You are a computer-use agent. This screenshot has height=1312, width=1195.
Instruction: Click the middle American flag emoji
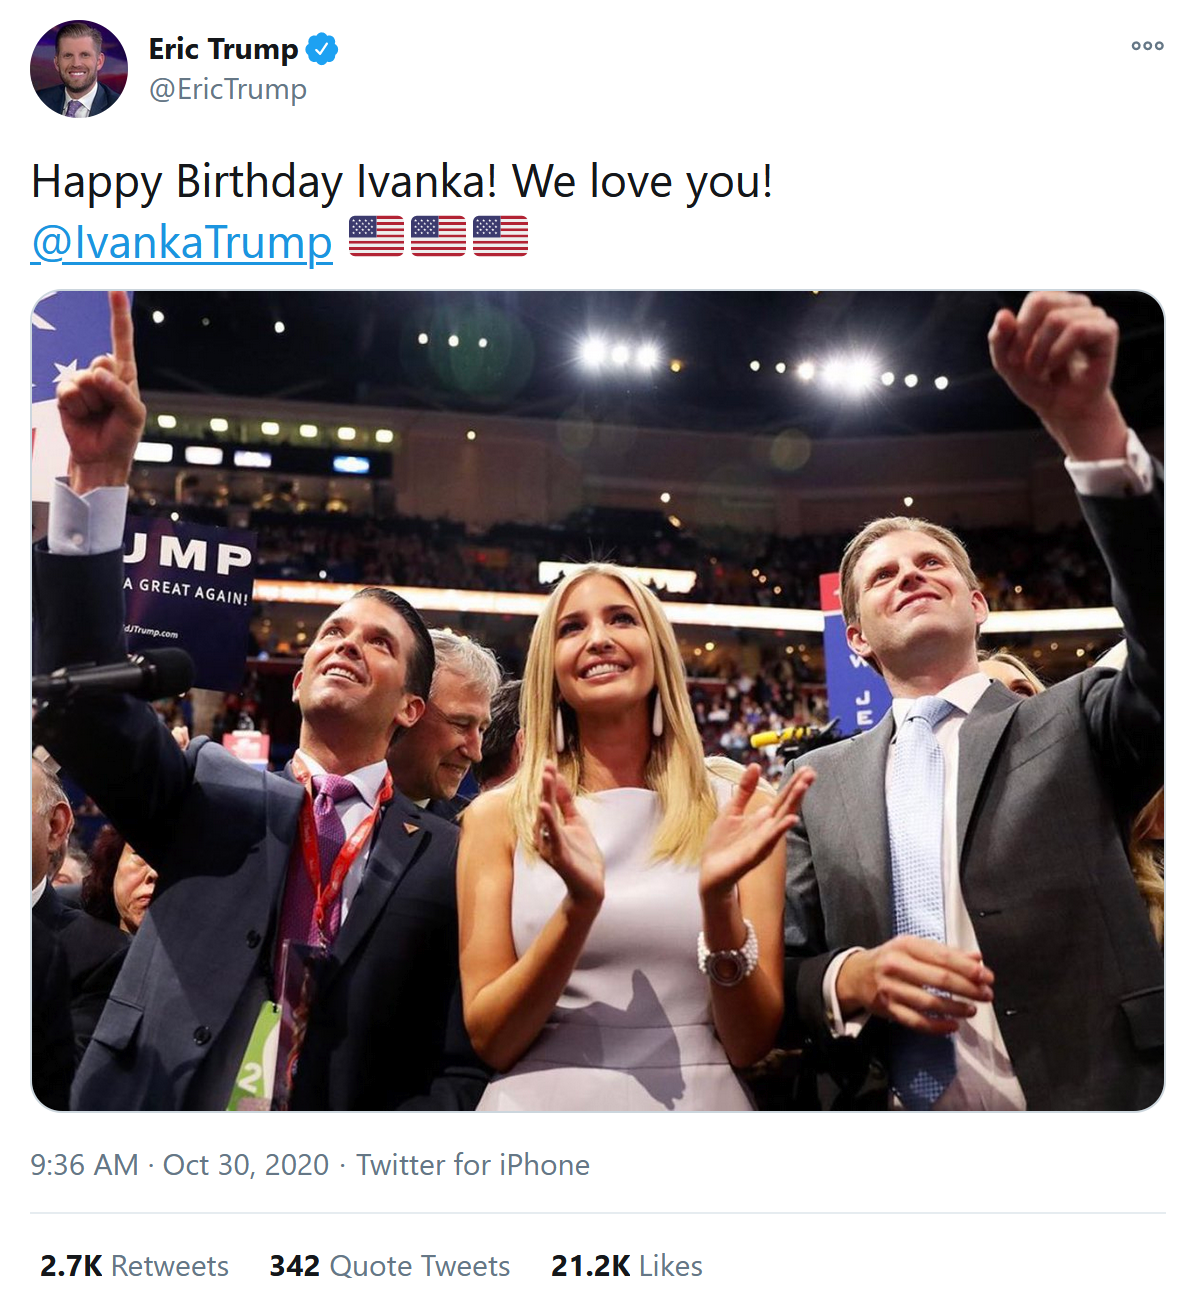coord(438,237)
